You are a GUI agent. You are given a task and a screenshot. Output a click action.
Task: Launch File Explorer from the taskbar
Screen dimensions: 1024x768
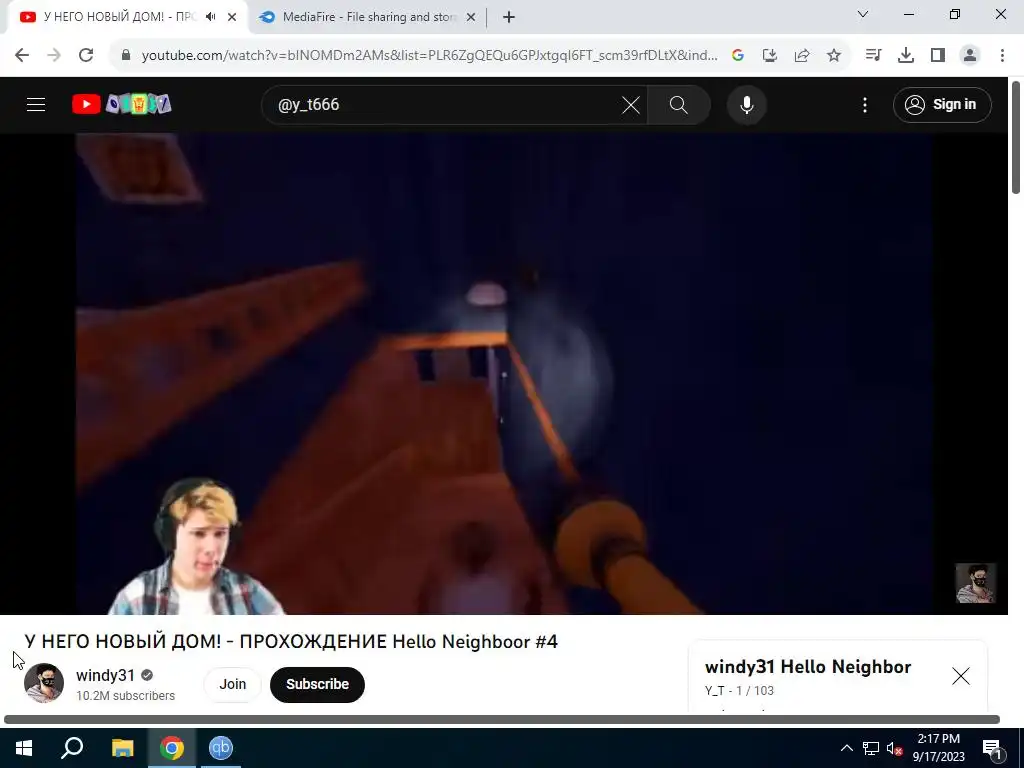[x=122, y=748]
